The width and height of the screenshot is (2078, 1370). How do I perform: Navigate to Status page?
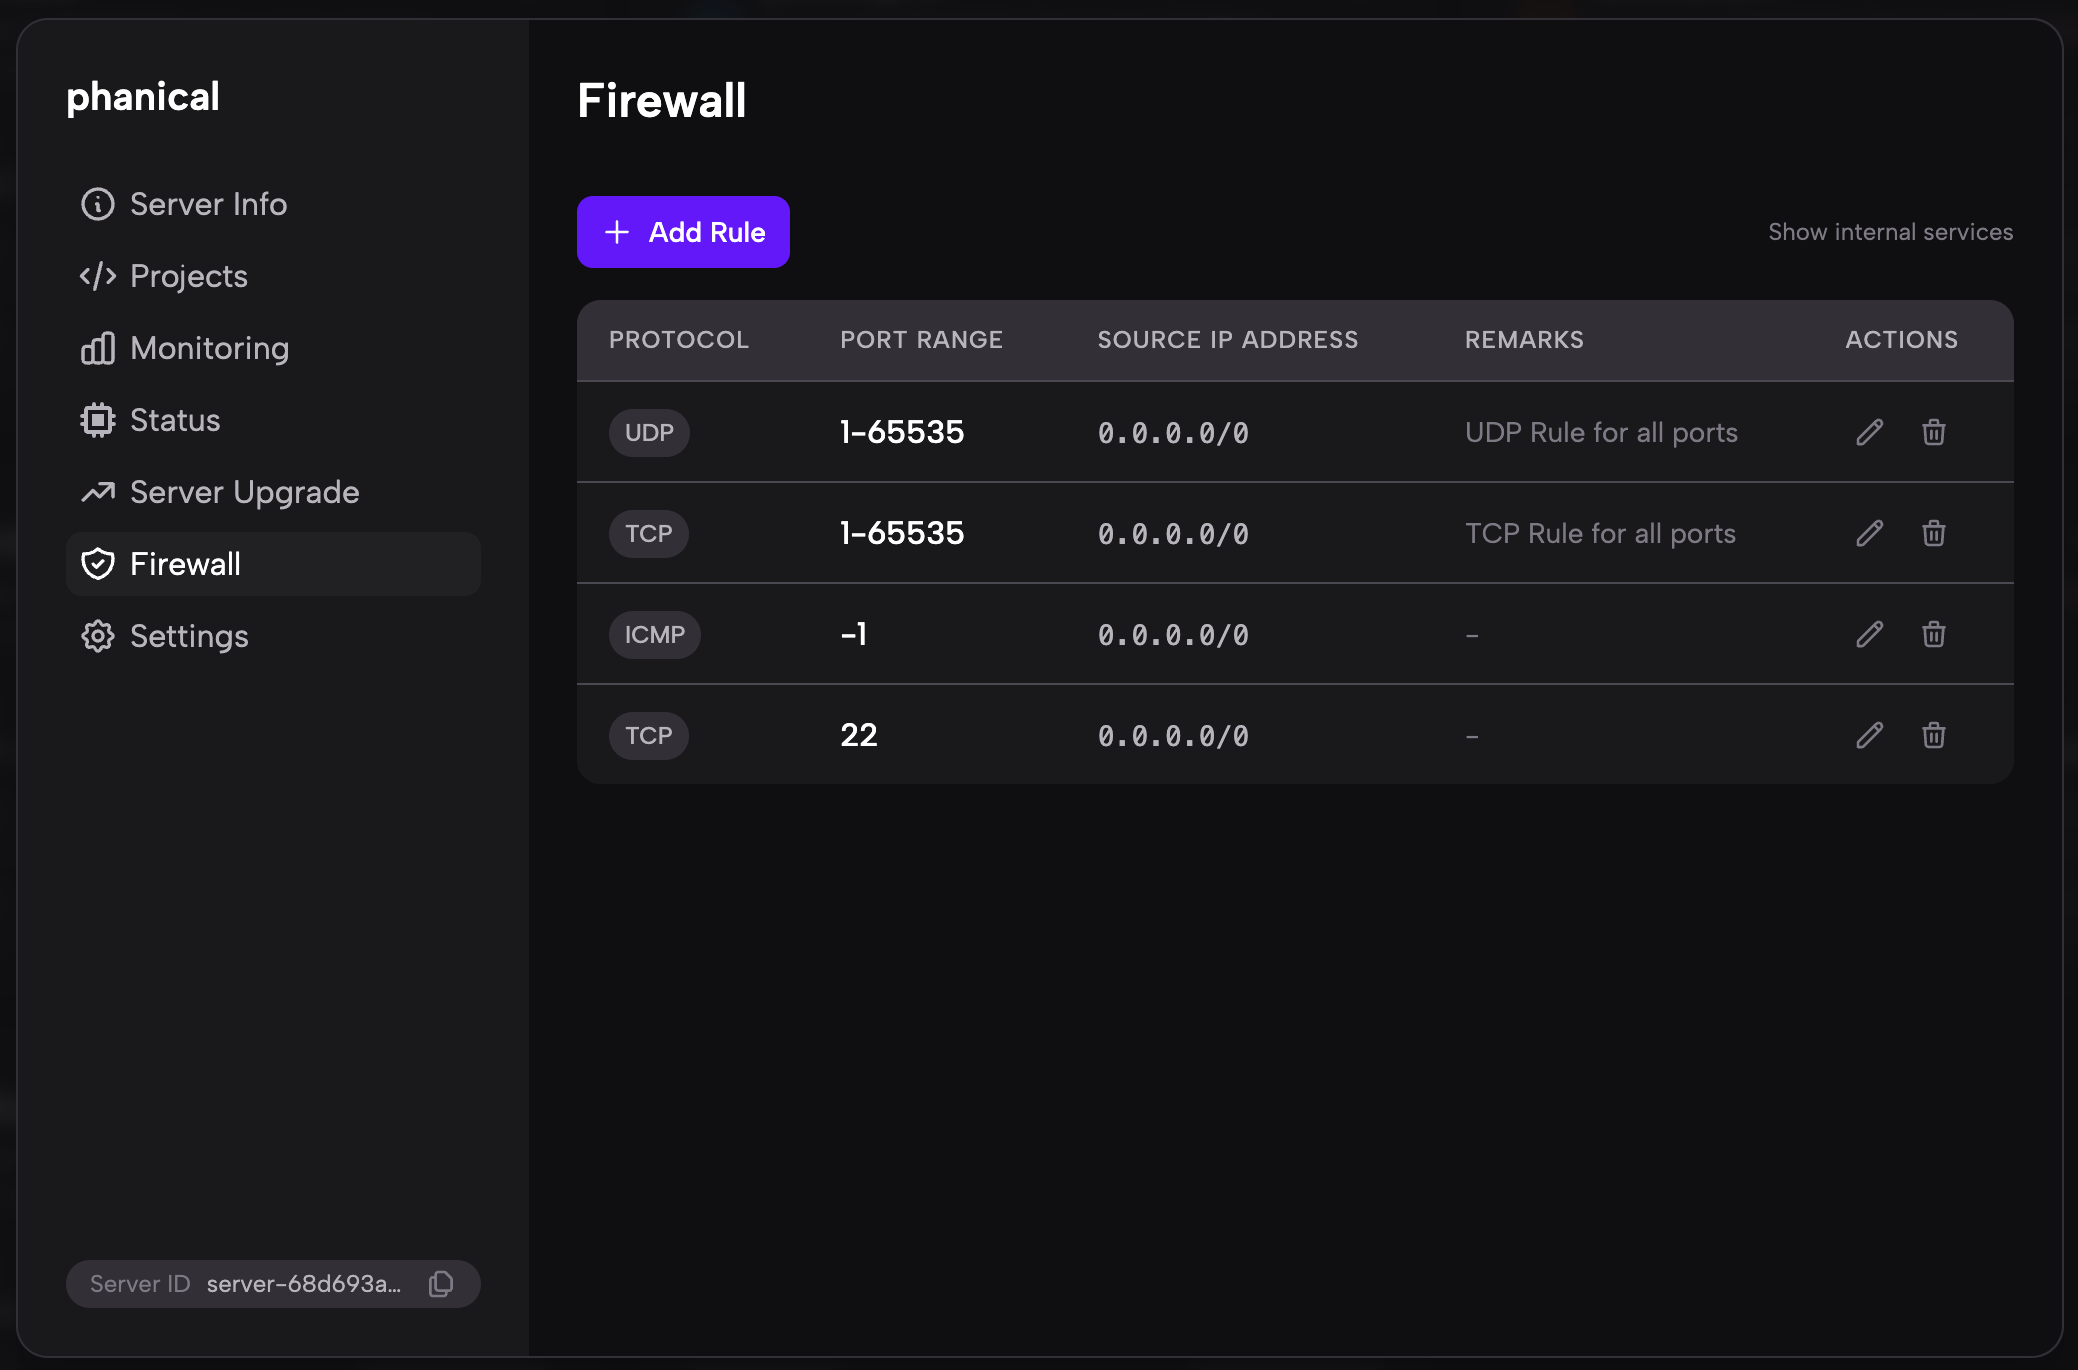pos(175,420)
